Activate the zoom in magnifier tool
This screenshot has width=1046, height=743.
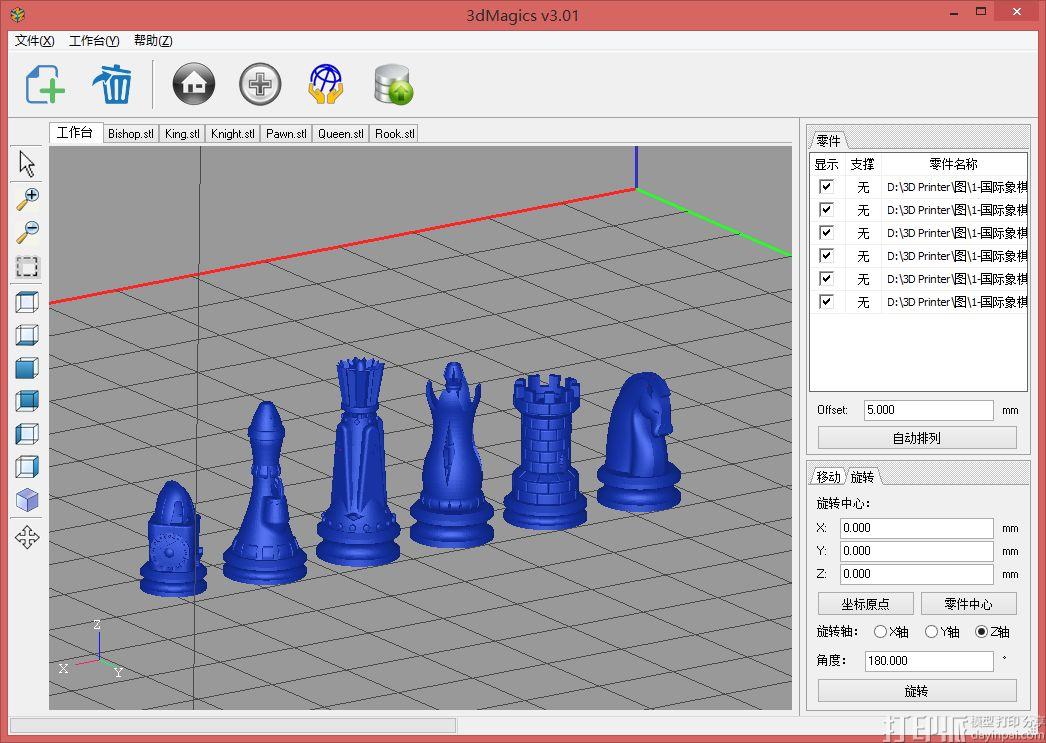point(27,198)
